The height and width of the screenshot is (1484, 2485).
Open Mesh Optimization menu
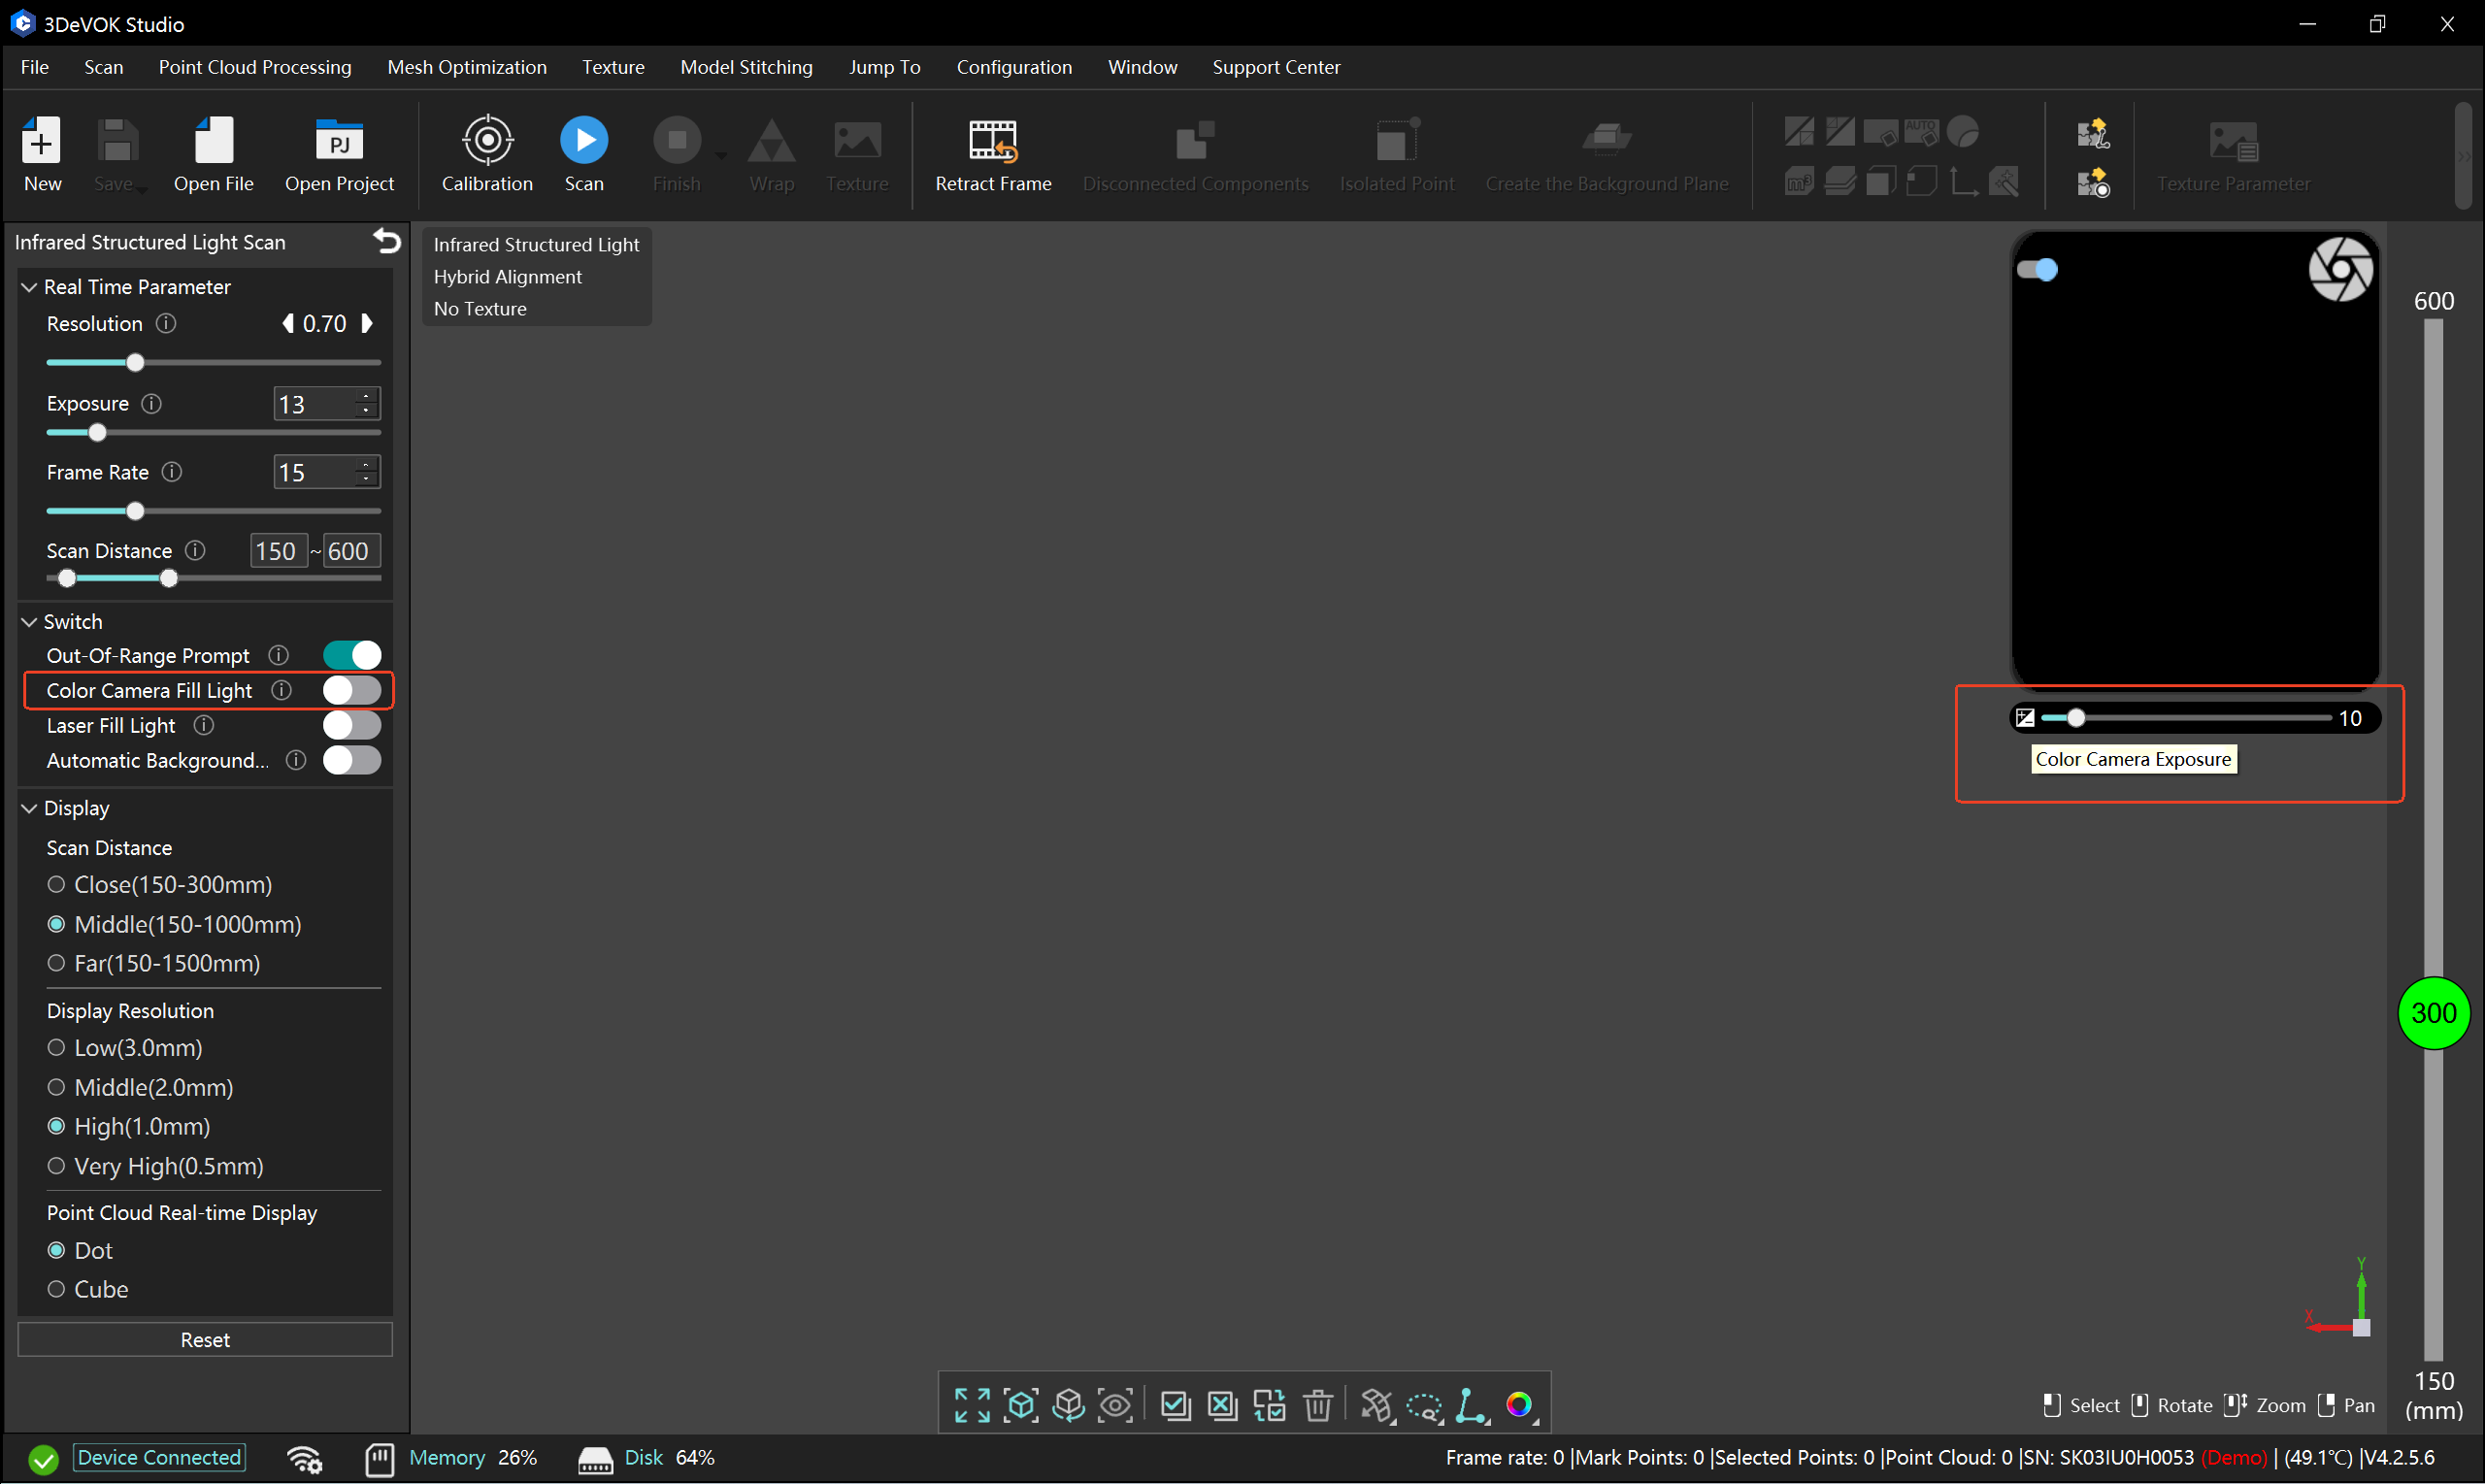pos(467,67)
